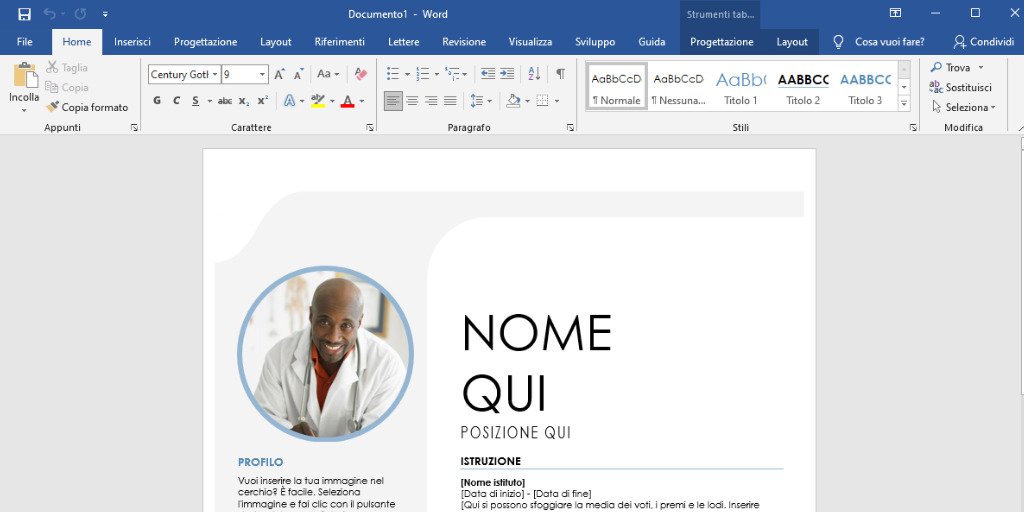Viewport: 1024px width, 512px height.
Task: Open the Sviluppo tab
Action: pos(595,42)
